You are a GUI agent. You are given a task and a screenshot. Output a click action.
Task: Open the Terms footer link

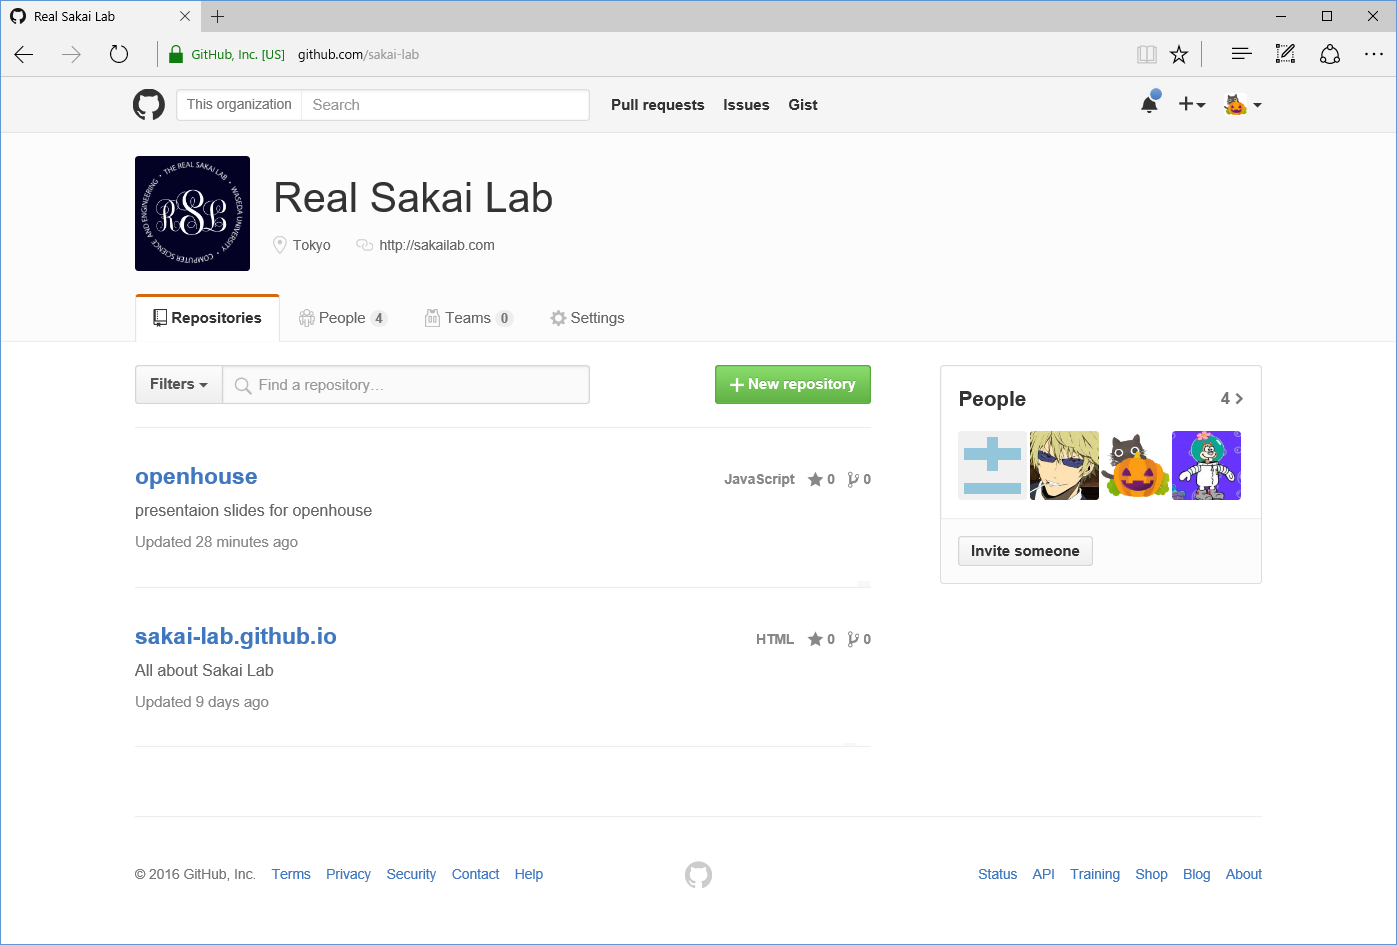pyautogui.click(x=291, y=874)
